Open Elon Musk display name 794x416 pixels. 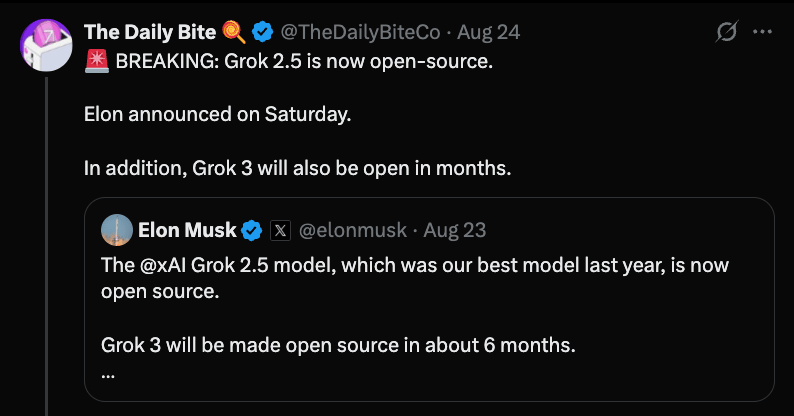click(x=187, y=230)
